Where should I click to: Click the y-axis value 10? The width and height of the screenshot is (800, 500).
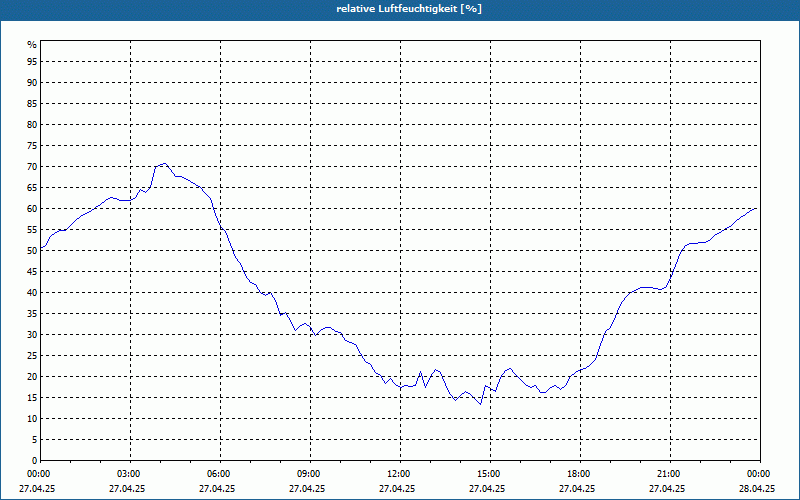[32, 419]
